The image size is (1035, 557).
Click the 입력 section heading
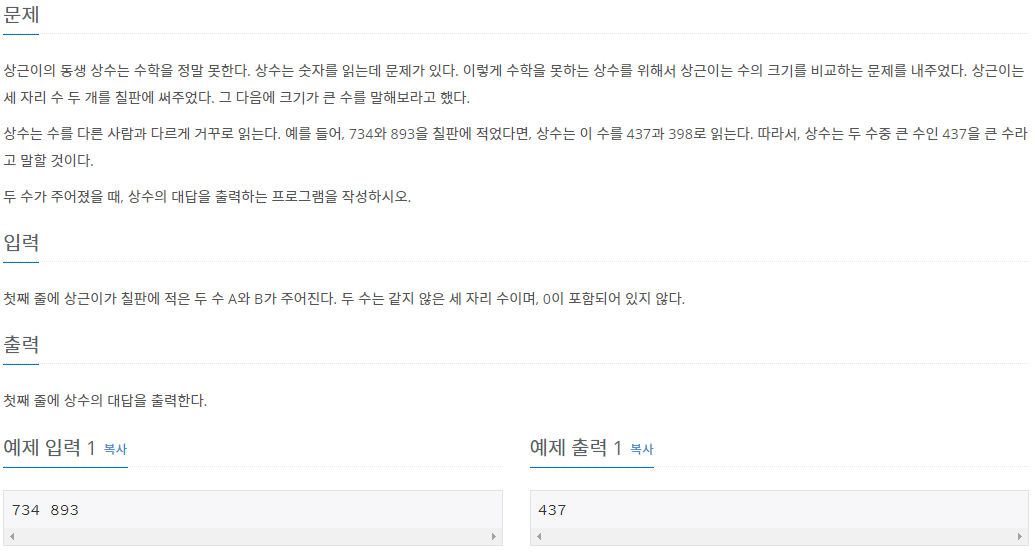click(x=21, y=244)
